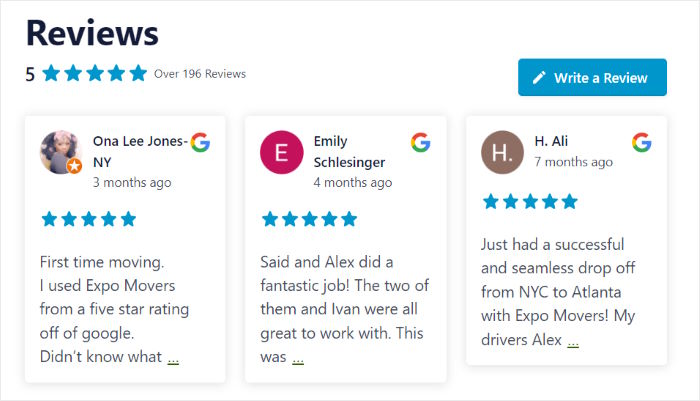
Task: Click Google icon on Emily Schlesinger review
Action: (x=421, y=141)
